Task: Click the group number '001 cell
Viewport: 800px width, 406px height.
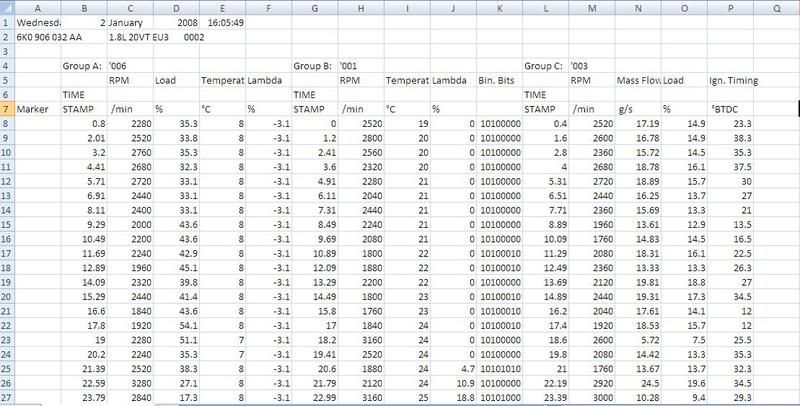Action: (x=361, y=66)
